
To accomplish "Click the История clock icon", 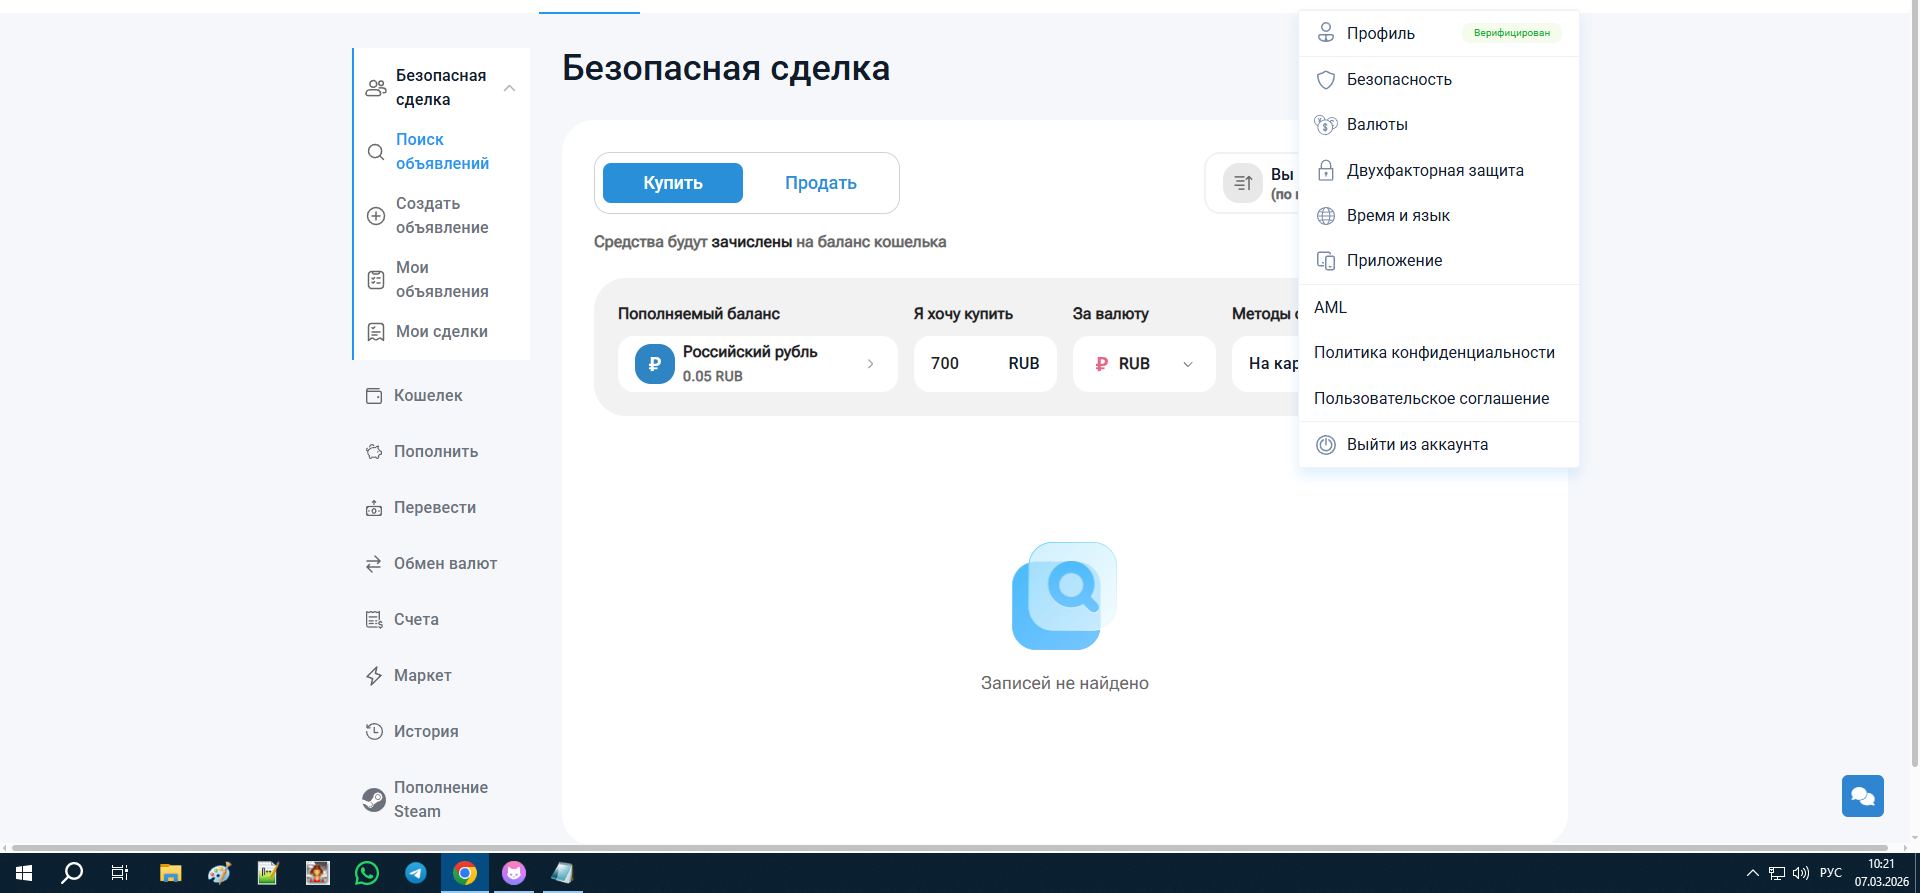I will [x=374, y=731].
